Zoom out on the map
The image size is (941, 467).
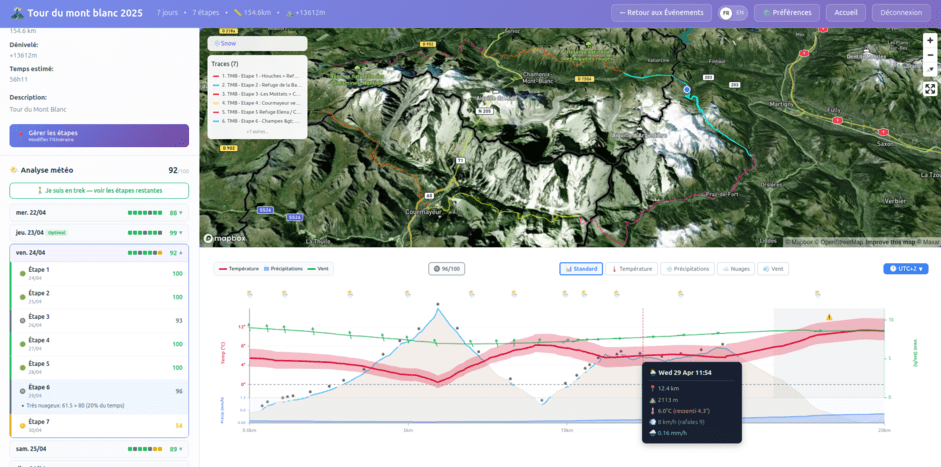click(930, 55)
